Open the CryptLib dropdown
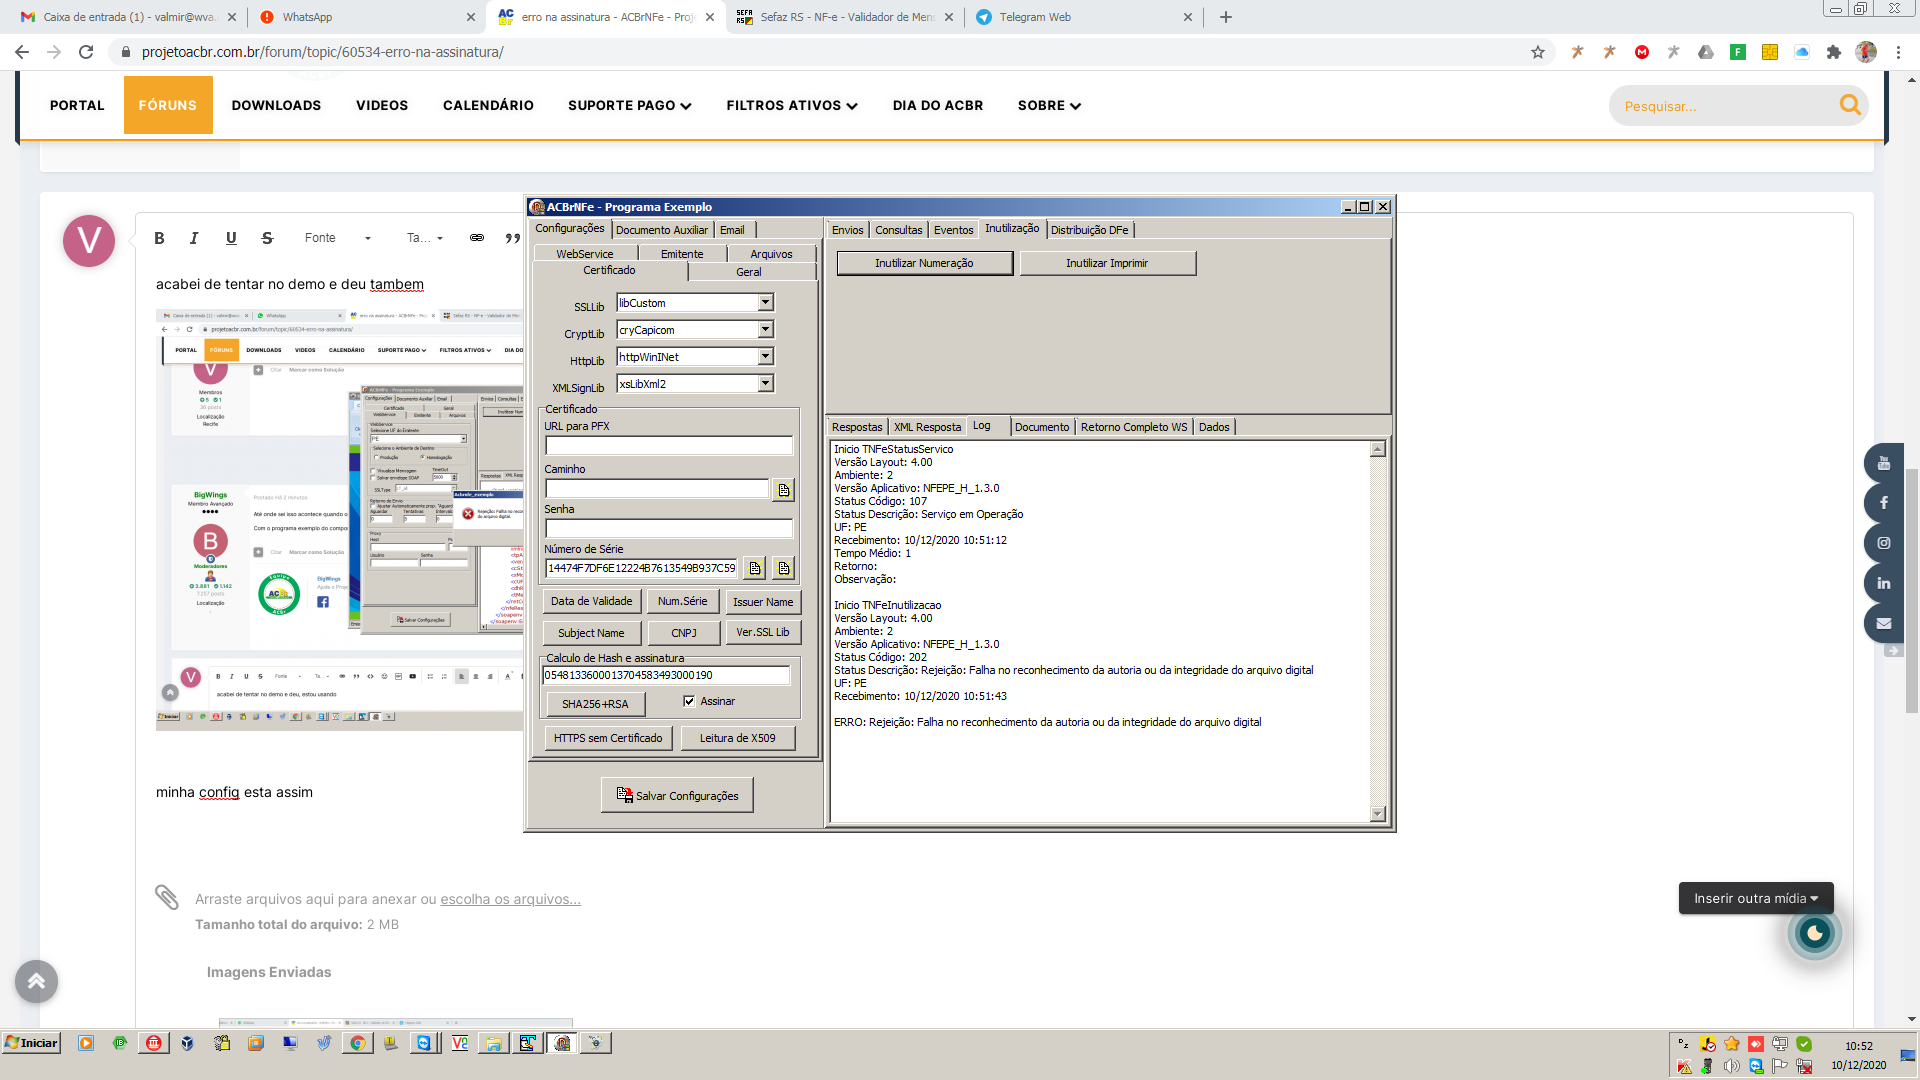Image resolution: width=1920 pixels, height=1080 pixels. click(x=765, y=330)
